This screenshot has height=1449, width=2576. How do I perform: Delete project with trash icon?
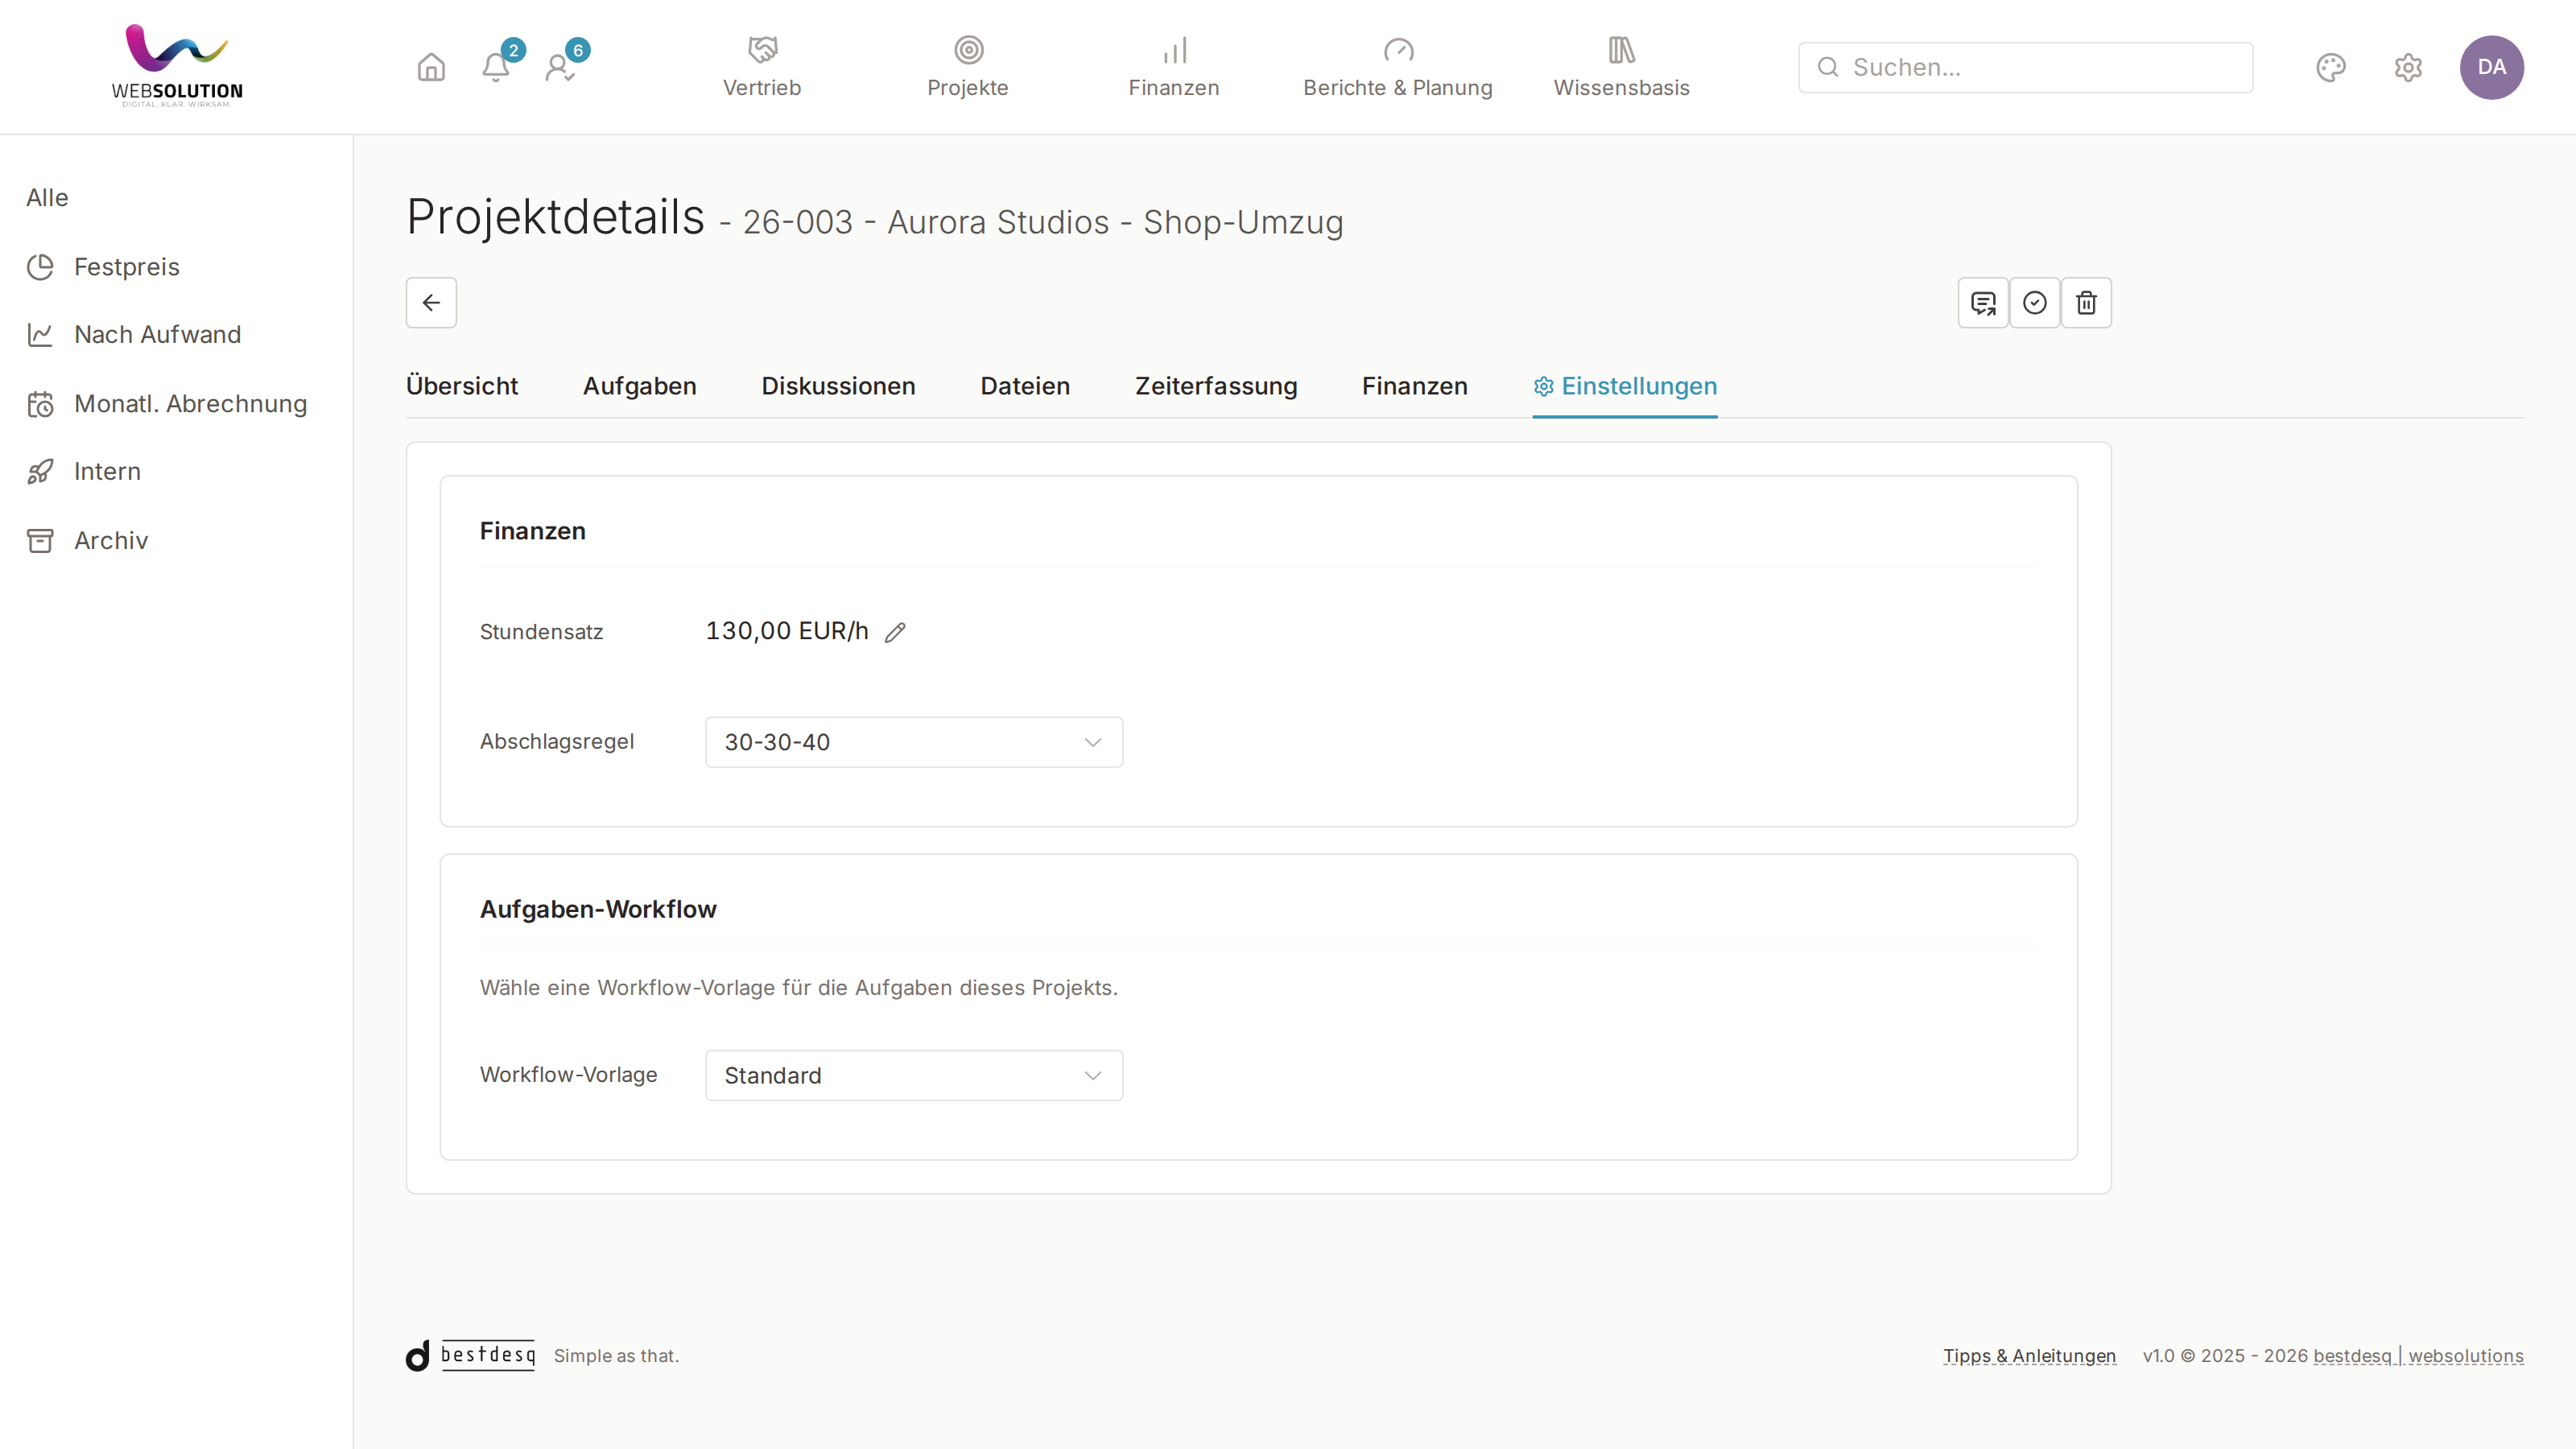2086,302
